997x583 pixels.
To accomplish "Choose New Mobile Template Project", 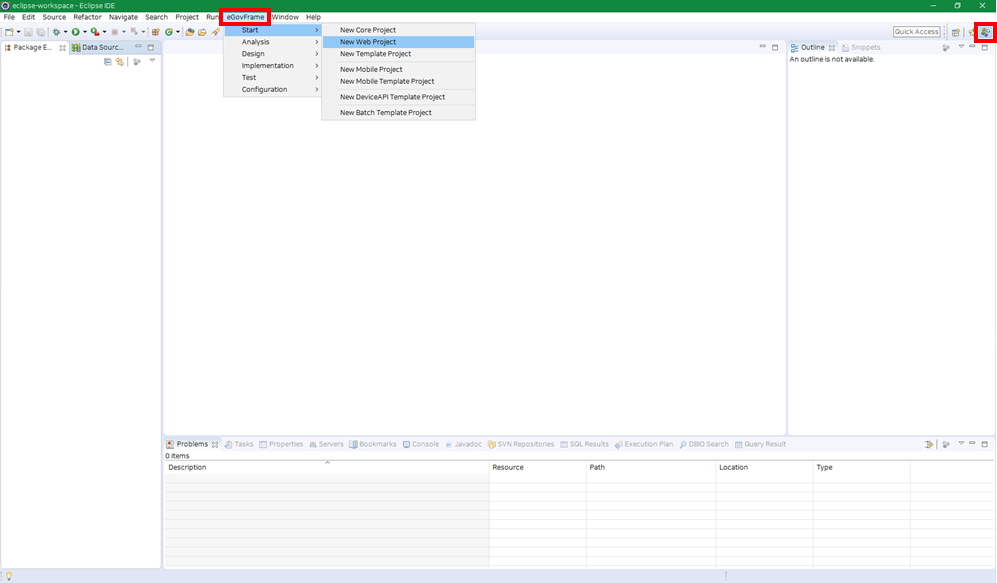I will point(399,81).
